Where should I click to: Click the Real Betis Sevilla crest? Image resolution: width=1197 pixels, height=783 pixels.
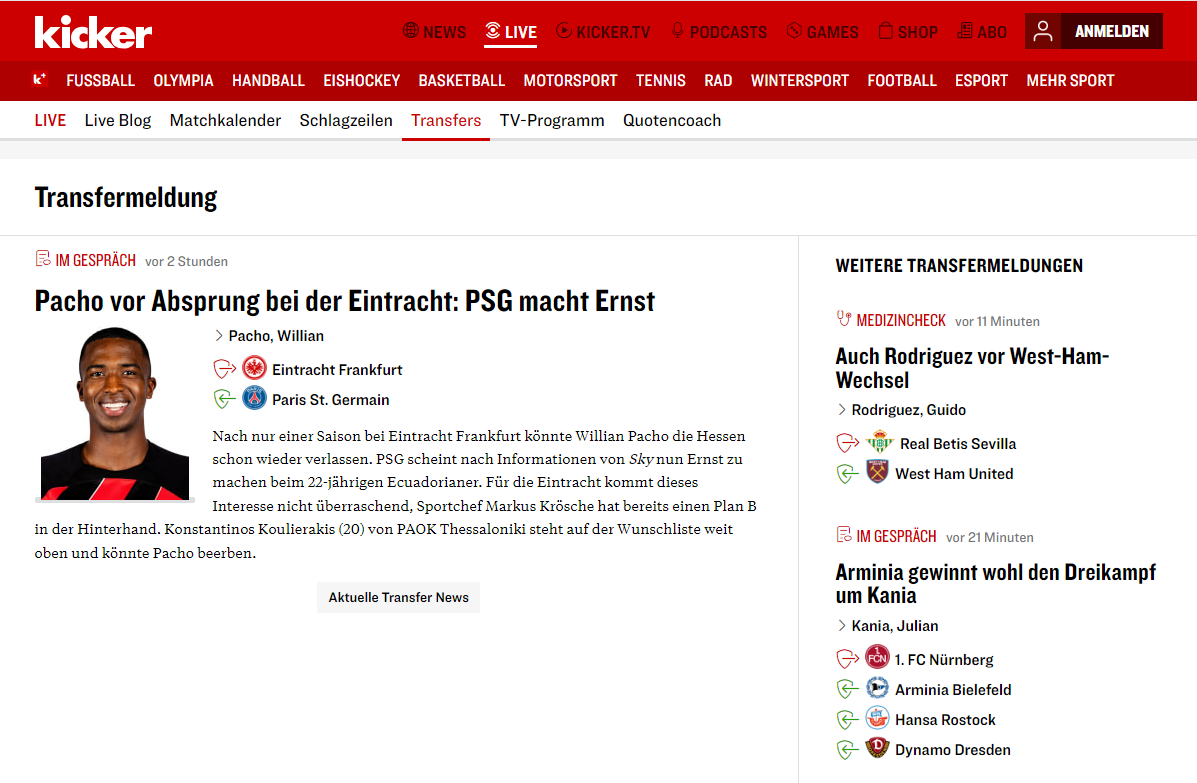click(878, 442)
